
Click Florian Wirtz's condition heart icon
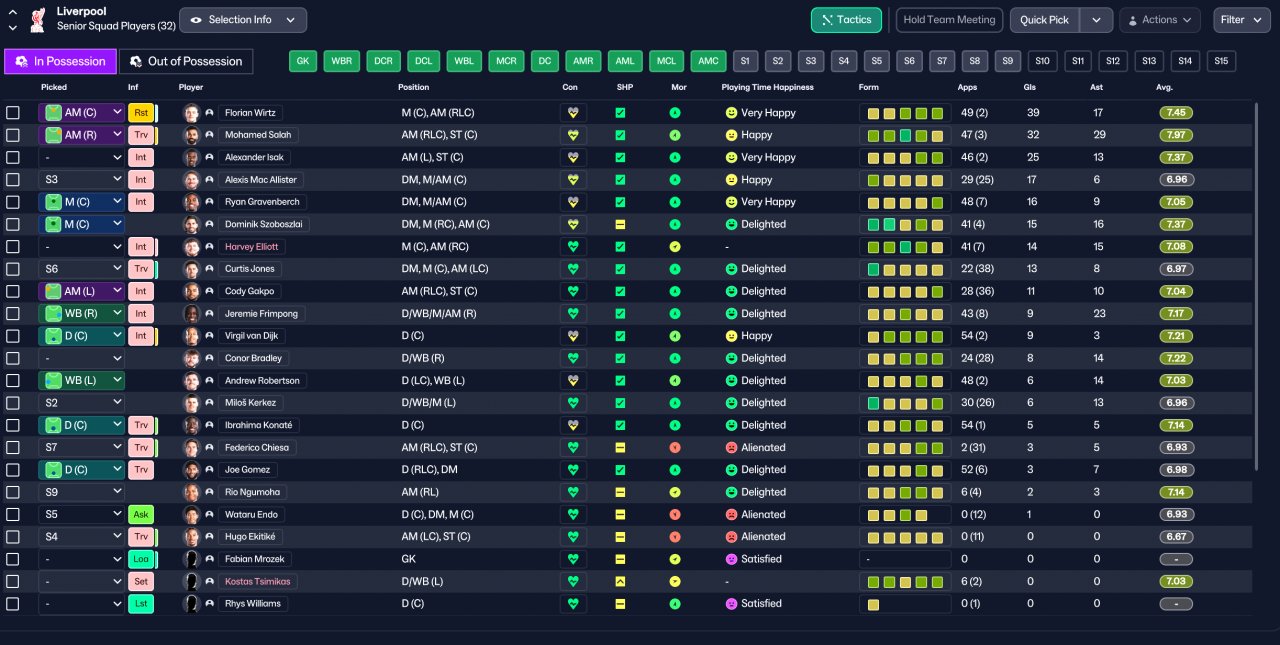click(573, 113)
